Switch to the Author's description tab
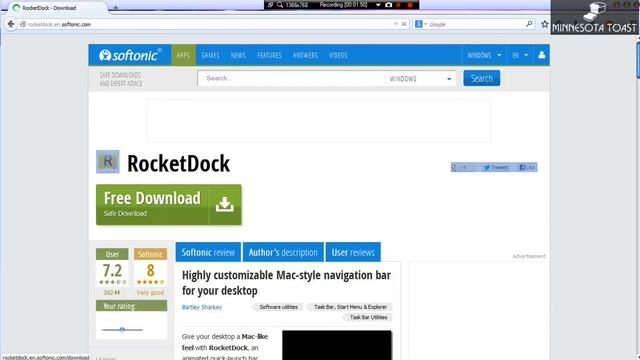The height and width of the screenshot is (360, 640). coord(283,252)
